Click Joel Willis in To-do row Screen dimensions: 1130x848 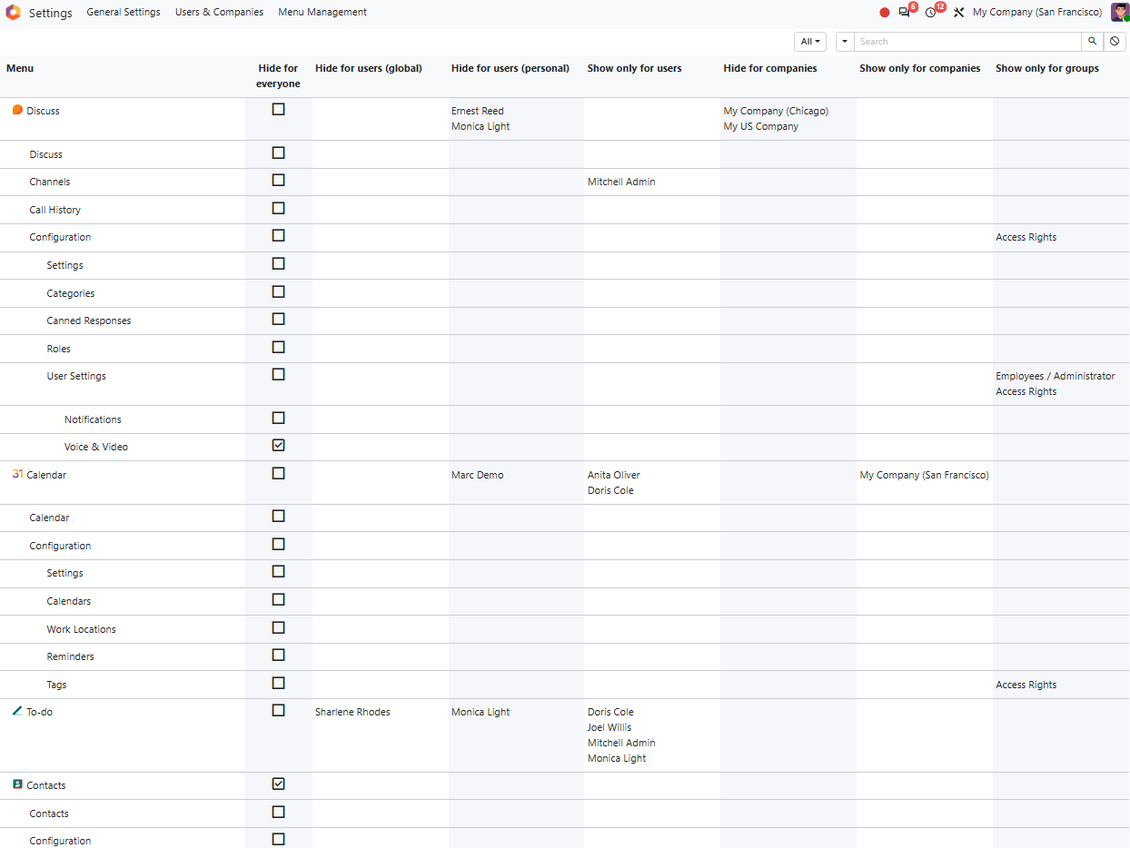[x=609, y=728]
